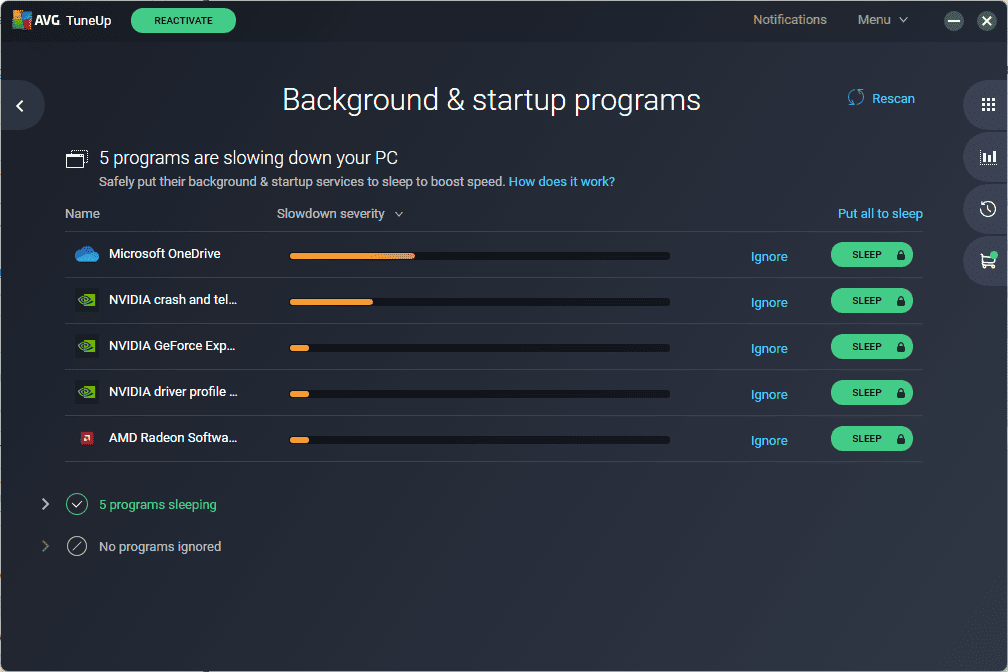The height and width of the screenshot is (672, 1008).
Task: Put NVIDIA driver profile to sleep
Action: click(872, 392)
